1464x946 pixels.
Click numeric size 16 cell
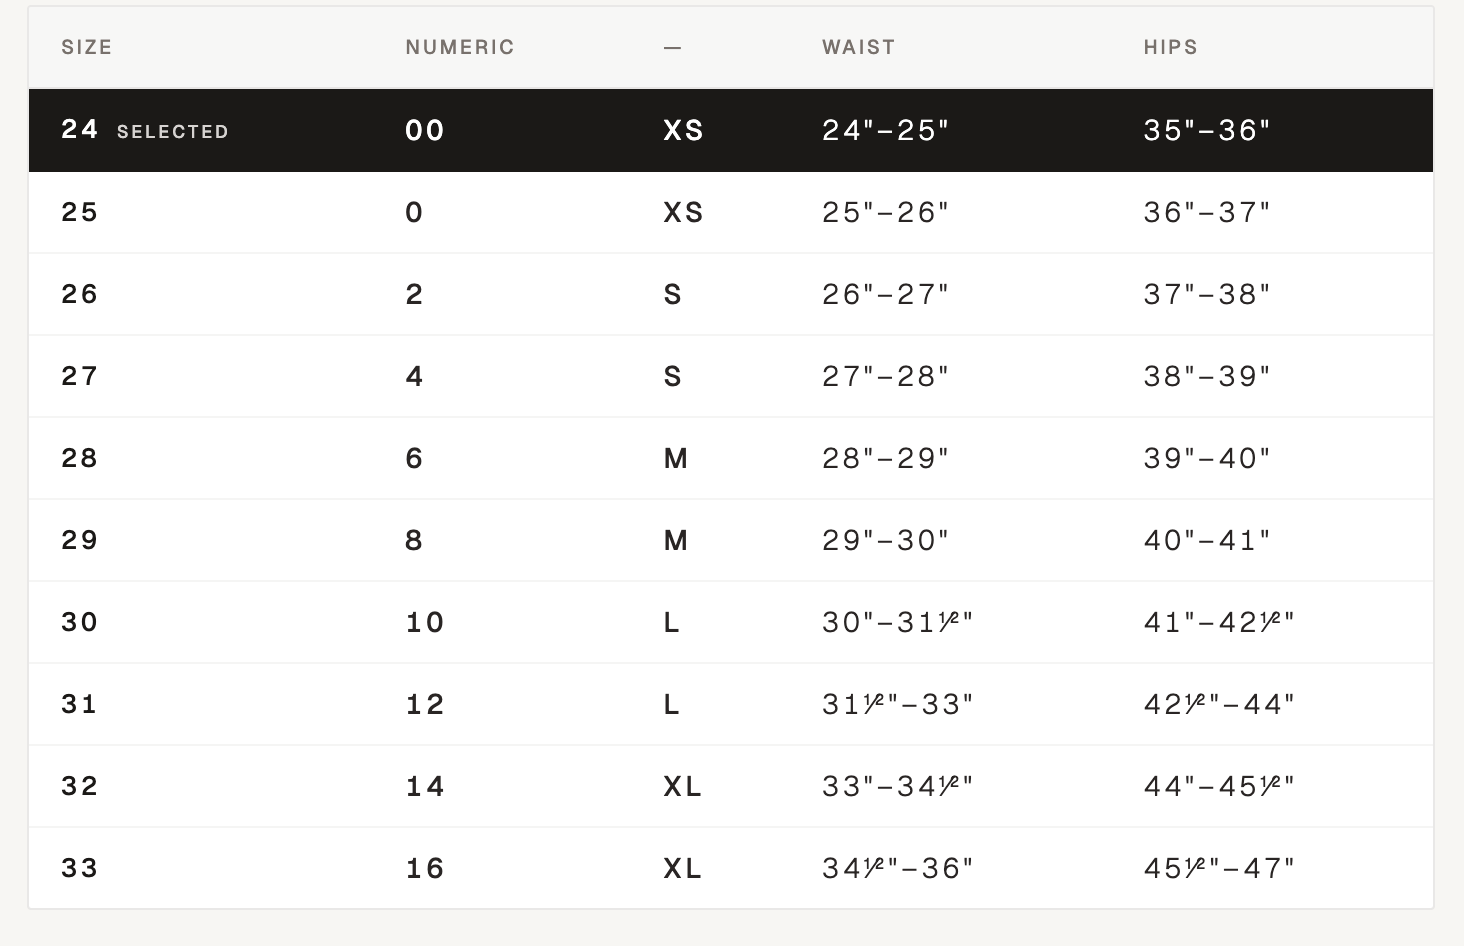(x=425, y=868)
